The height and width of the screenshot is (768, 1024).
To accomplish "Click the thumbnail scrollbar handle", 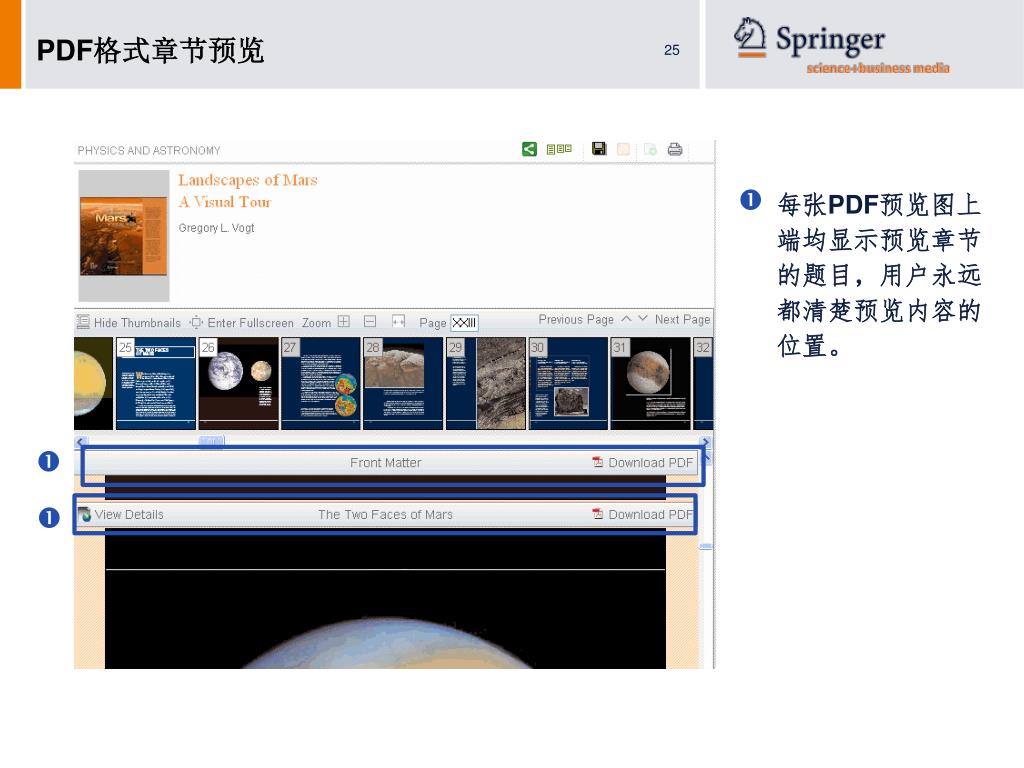I will [x=212, y=441].
